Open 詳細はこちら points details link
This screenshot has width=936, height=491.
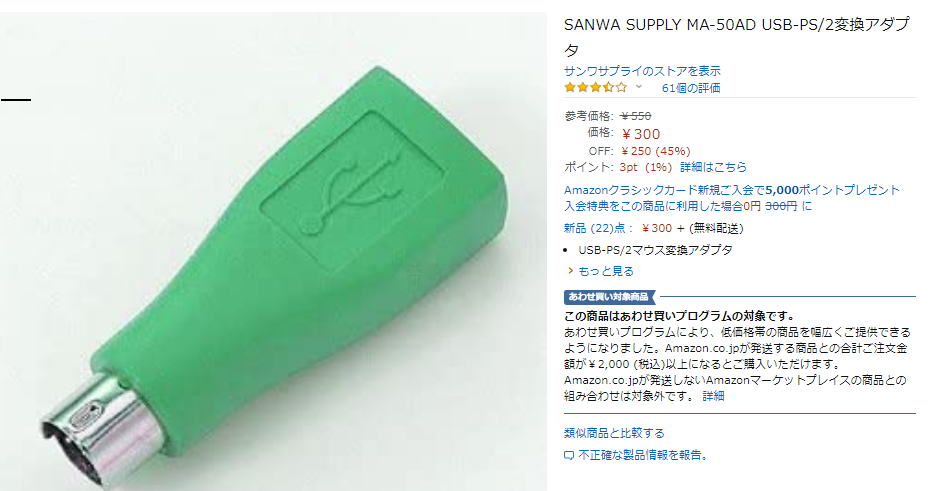tap(713, 167)
